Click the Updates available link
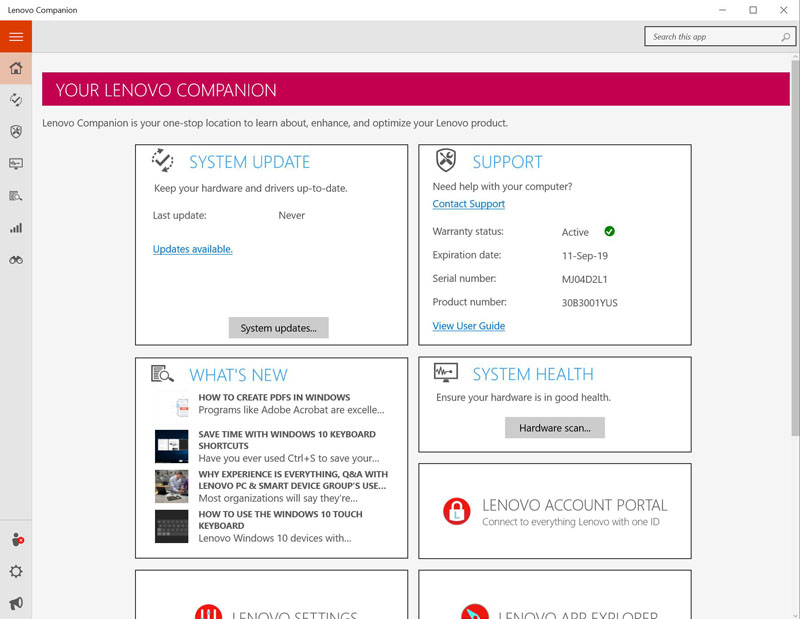The image size is (800, 619). [192, 249]
